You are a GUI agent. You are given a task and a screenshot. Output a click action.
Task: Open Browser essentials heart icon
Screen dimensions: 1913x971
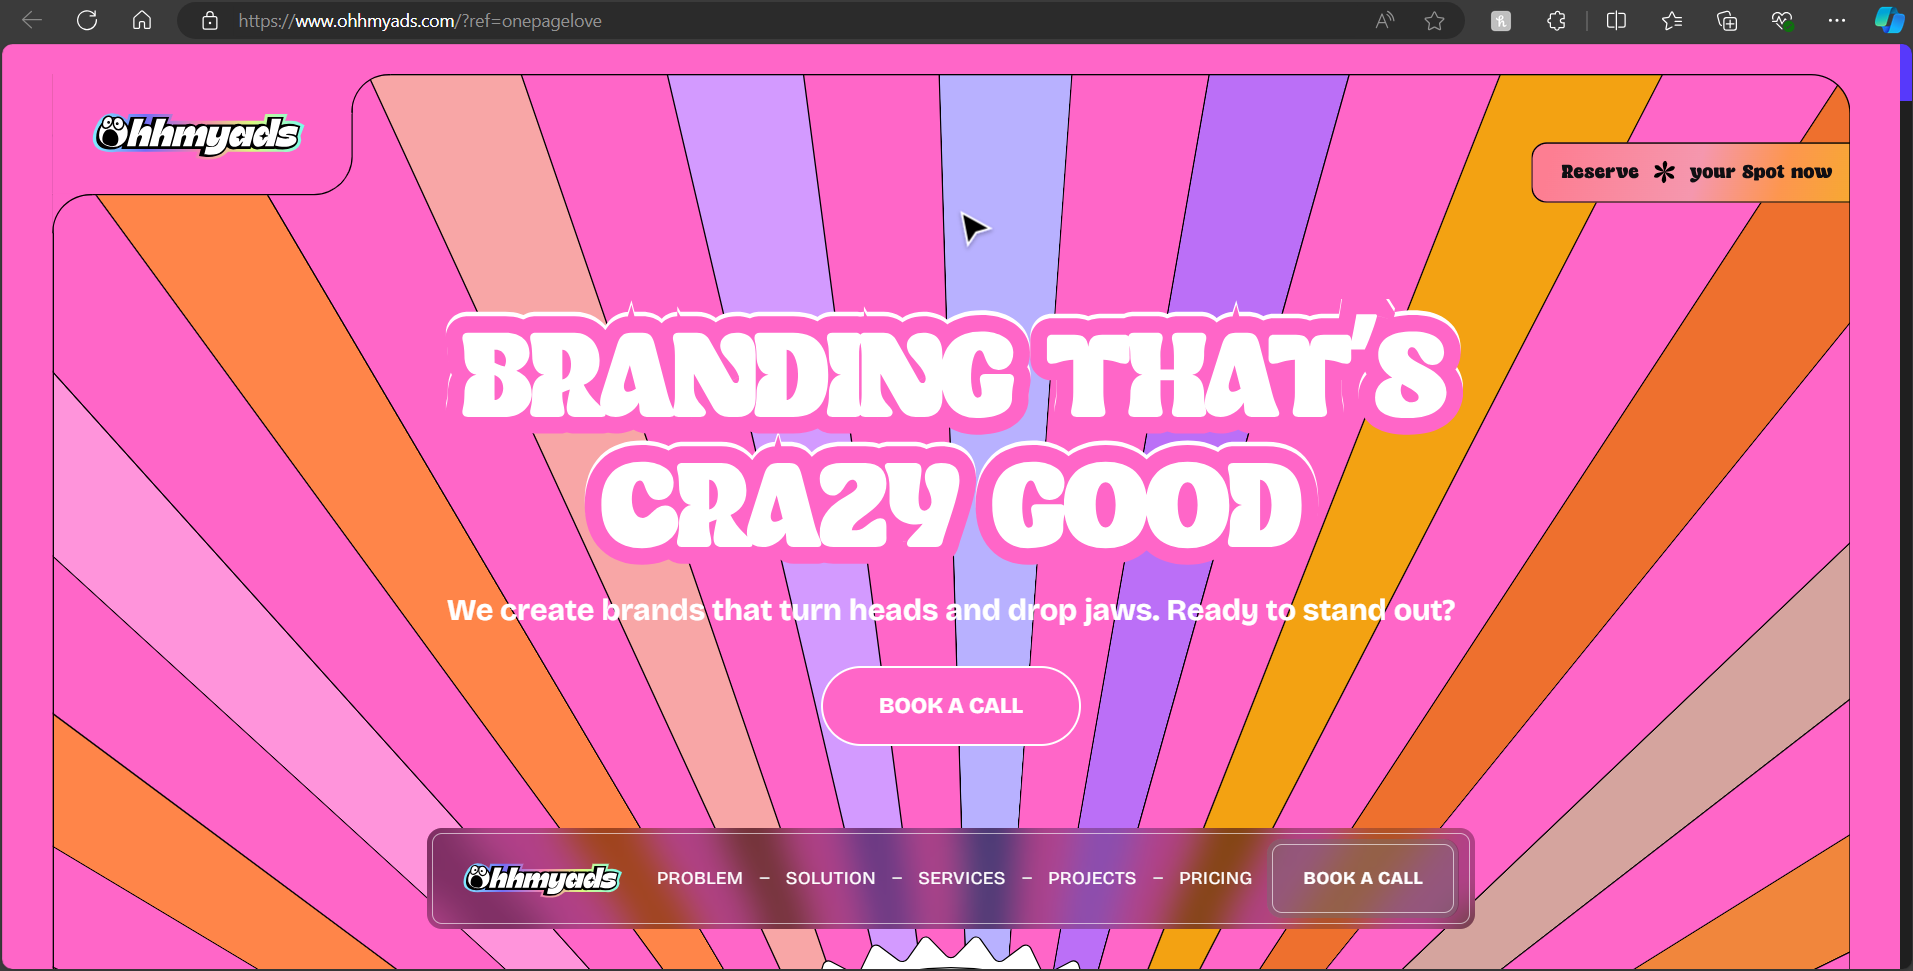[1782, 21]
